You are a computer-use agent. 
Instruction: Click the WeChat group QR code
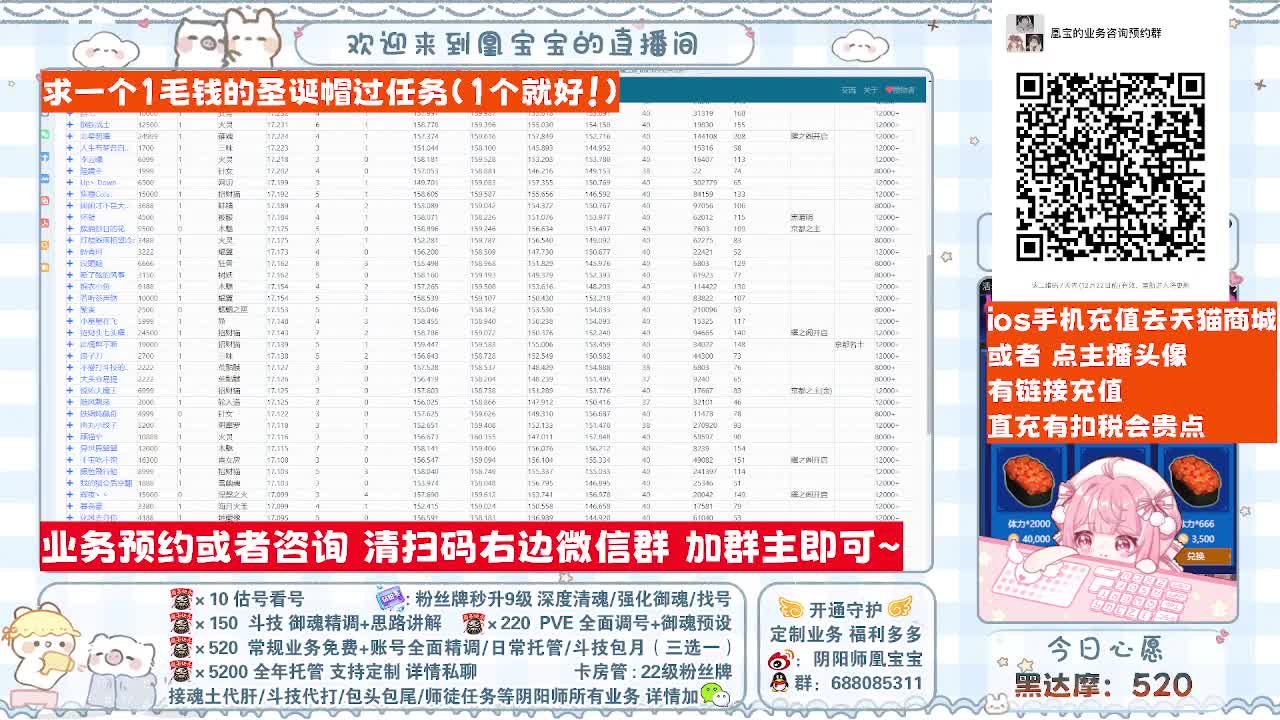pos(1110,167)
